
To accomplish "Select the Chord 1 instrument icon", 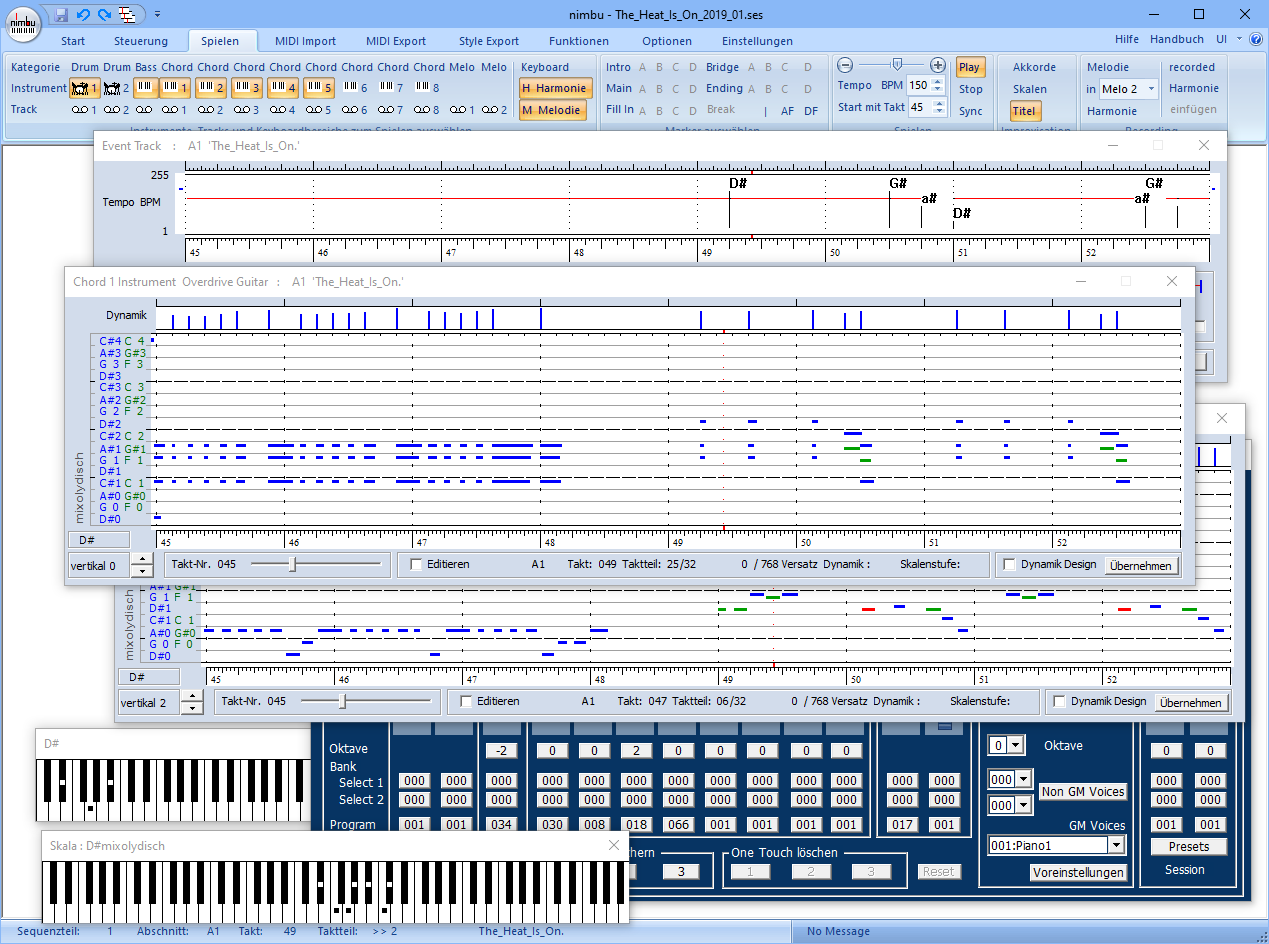I will (x=176, y=88).
